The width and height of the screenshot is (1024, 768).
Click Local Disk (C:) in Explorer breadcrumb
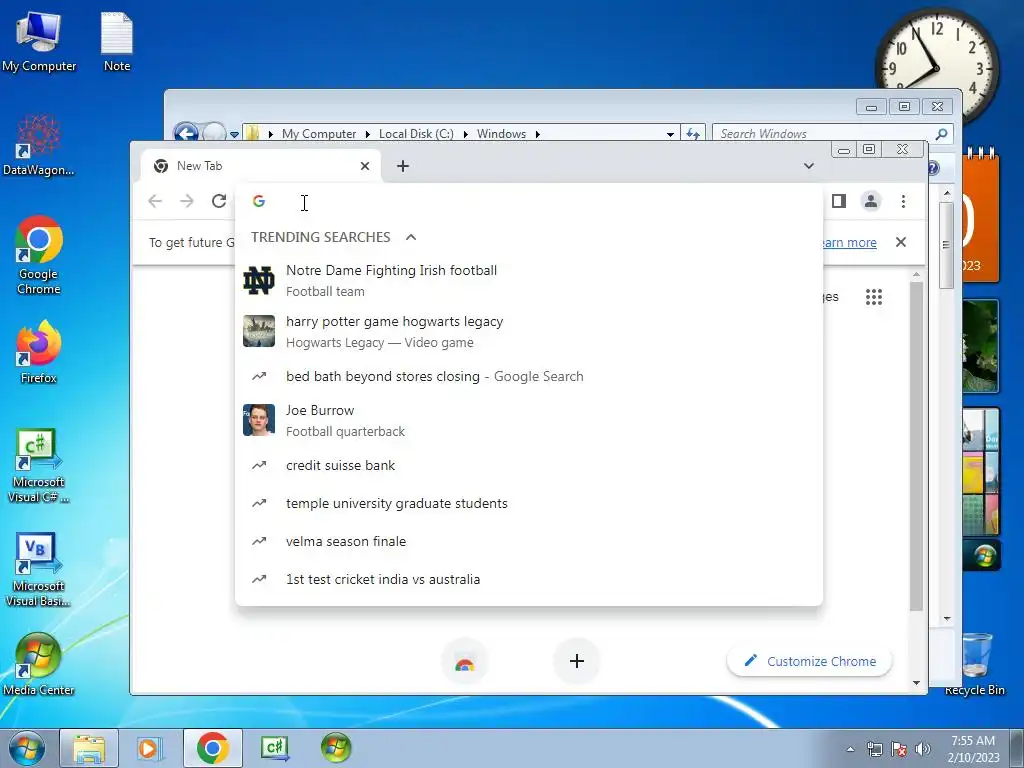pyautogui.click(x=416, y=134)
